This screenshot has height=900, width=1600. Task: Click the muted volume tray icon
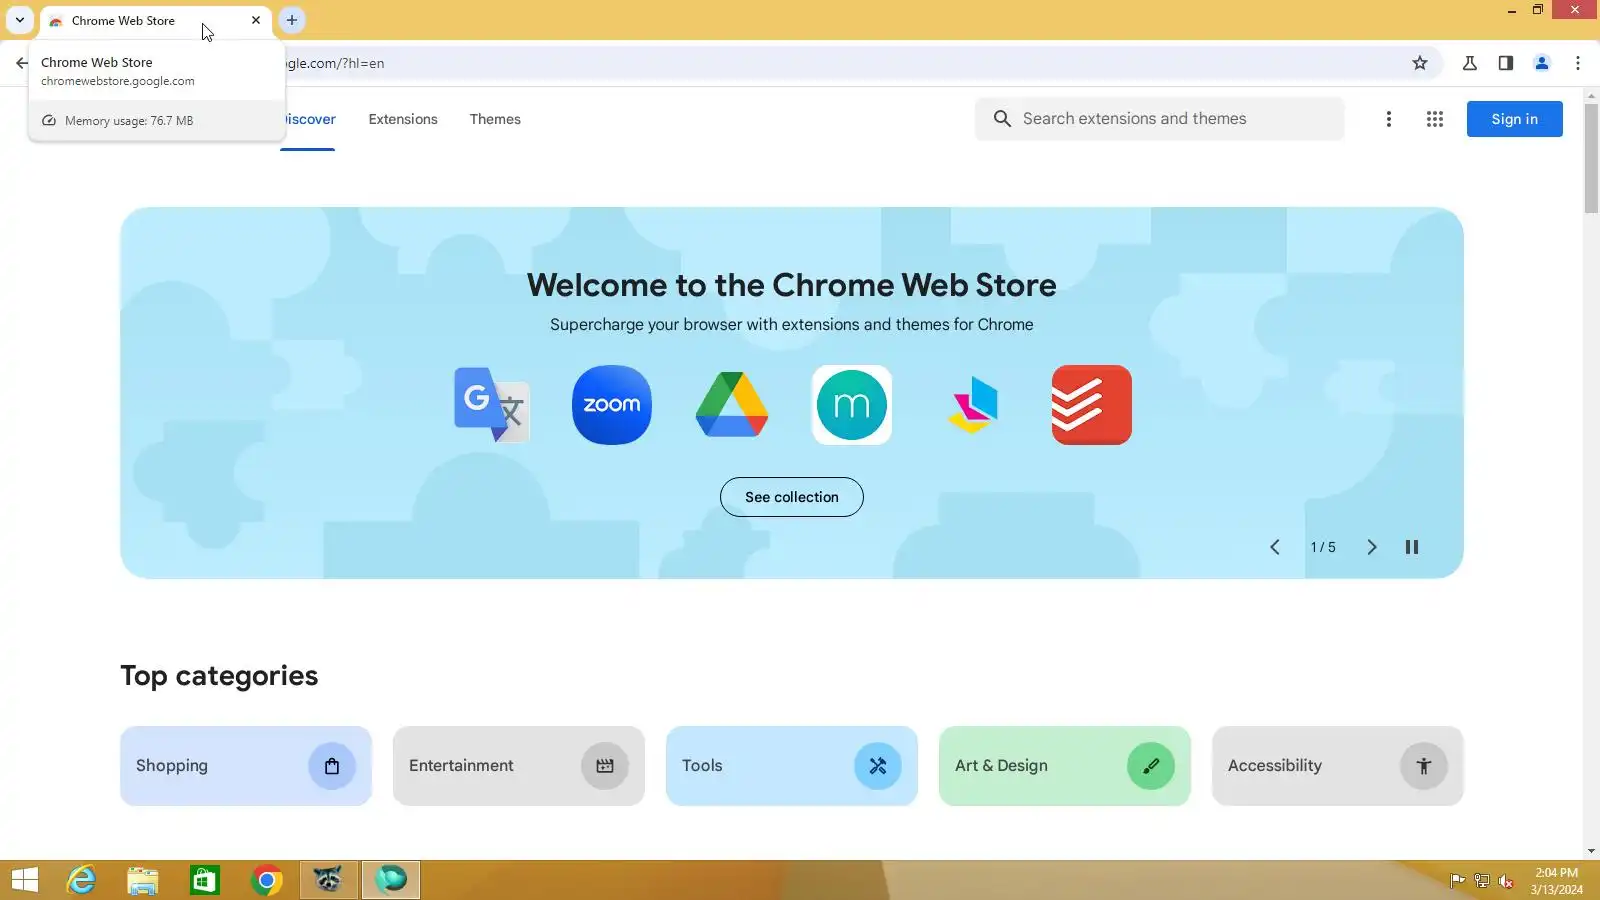(1506, 881)
